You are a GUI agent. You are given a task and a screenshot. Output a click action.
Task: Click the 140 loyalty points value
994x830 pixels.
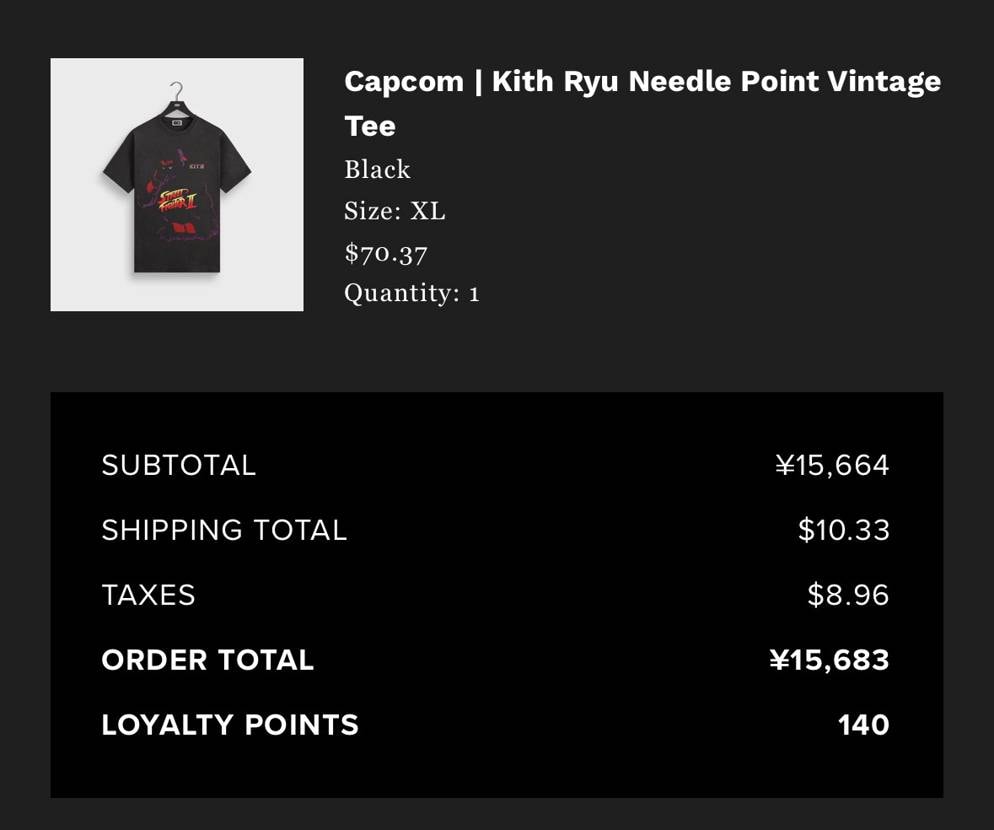[863, 725]
